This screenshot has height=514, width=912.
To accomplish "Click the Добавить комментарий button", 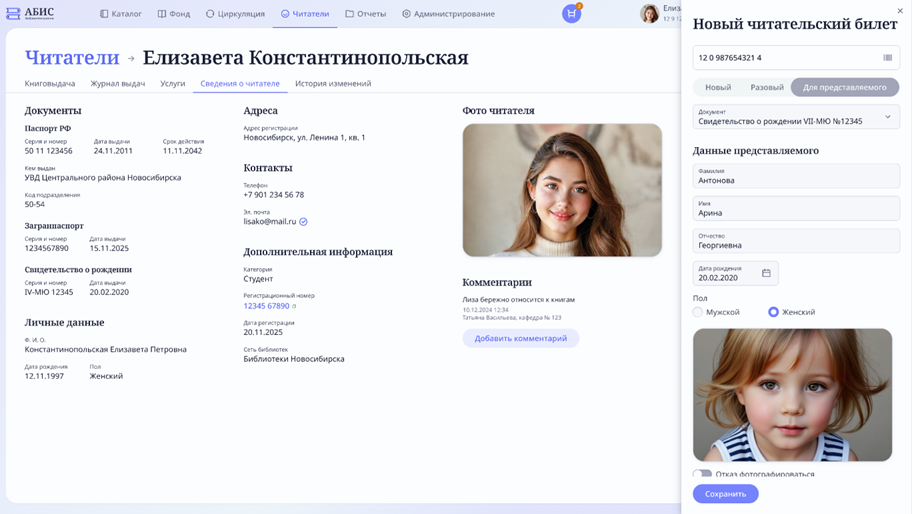I will (520, 338).
